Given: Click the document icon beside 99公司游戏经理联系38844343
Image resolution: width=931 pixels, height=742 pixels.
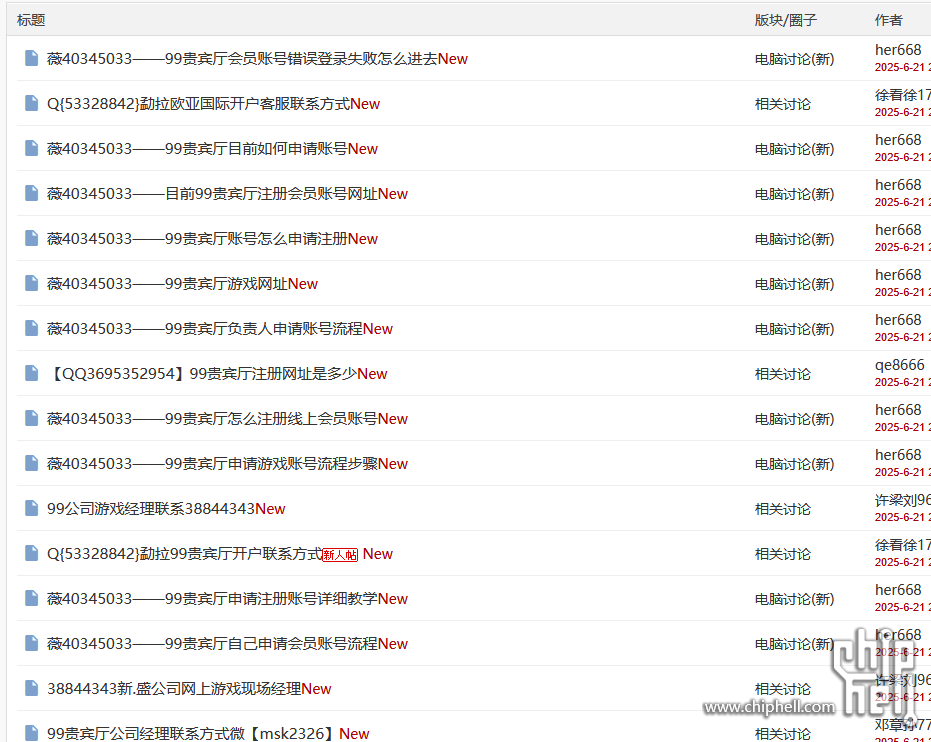Looking at the screenshot, I should (x=31, y=508).
